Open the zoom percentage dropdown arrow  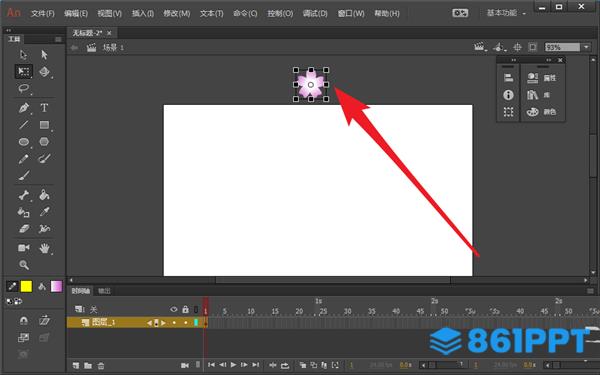[586, 47]
